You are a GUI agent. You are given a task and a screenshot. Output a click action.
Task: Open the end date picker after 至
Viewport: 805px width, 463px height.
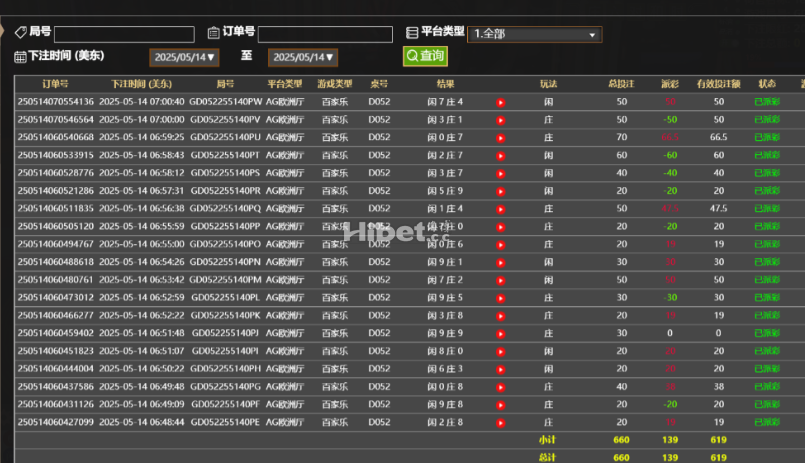point(304,57)
